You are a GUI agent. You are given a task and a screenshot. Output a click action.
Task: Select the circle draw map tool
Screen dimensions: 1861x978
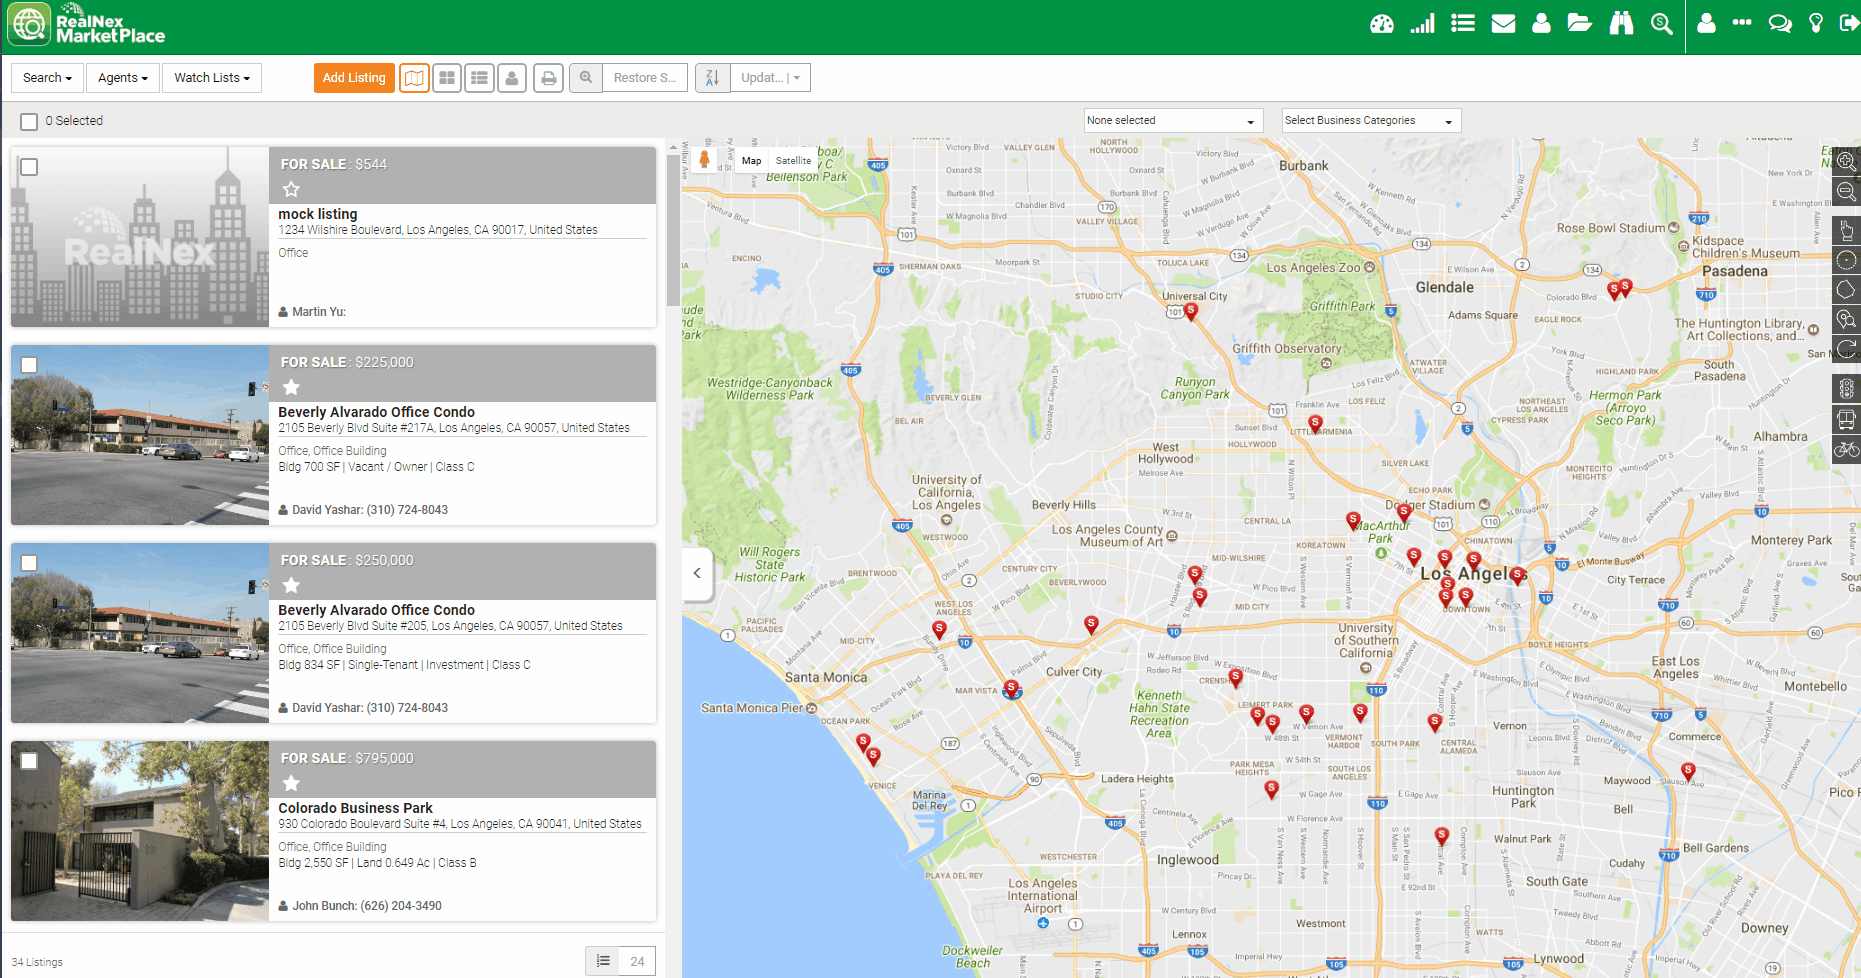(x=1846, y=260)
